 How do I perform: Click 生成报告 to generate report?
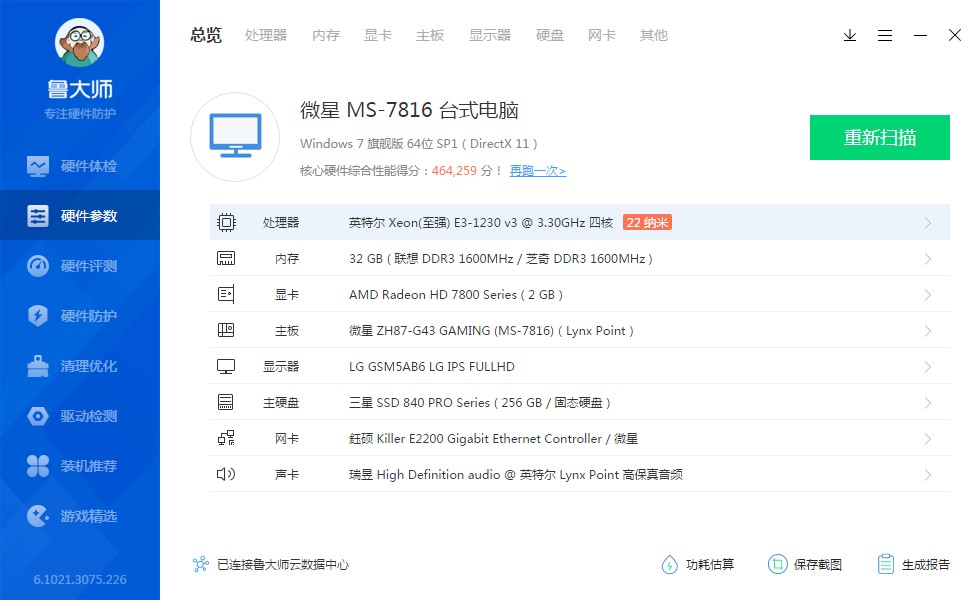926,565
